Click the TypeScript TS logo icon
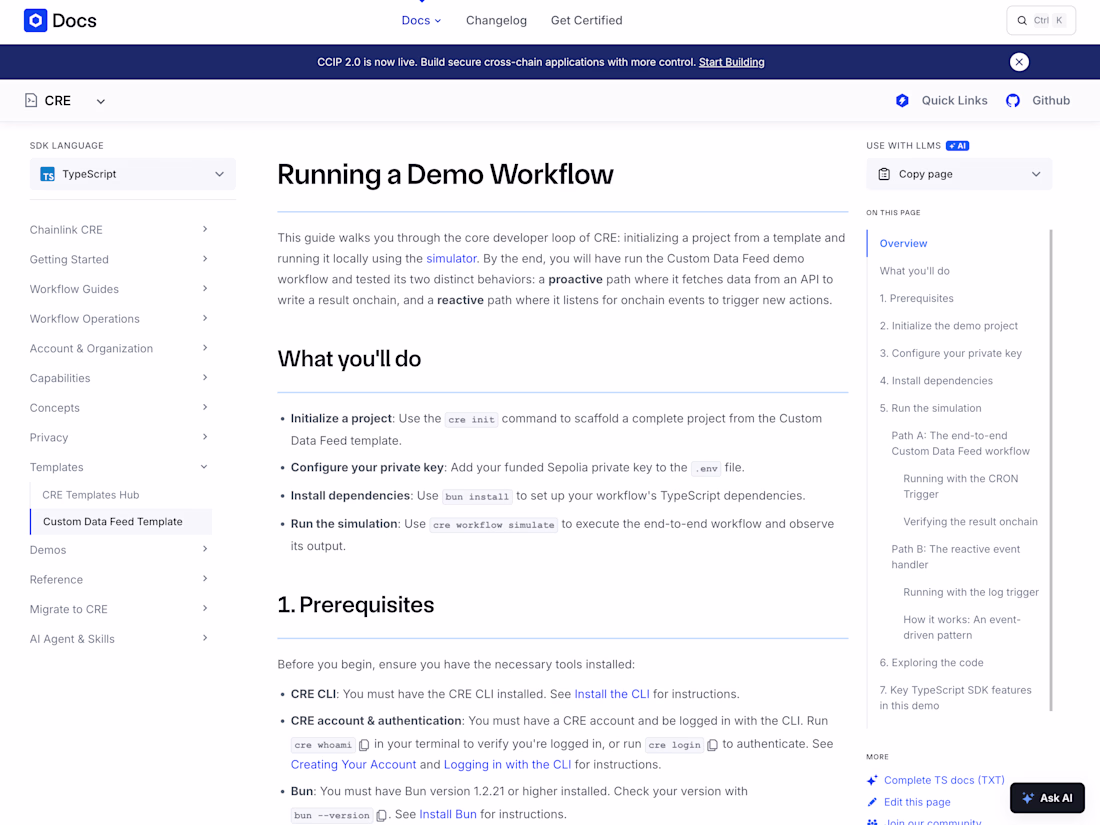The width and height of the screenshot is (1100, 825). point(48,174)
